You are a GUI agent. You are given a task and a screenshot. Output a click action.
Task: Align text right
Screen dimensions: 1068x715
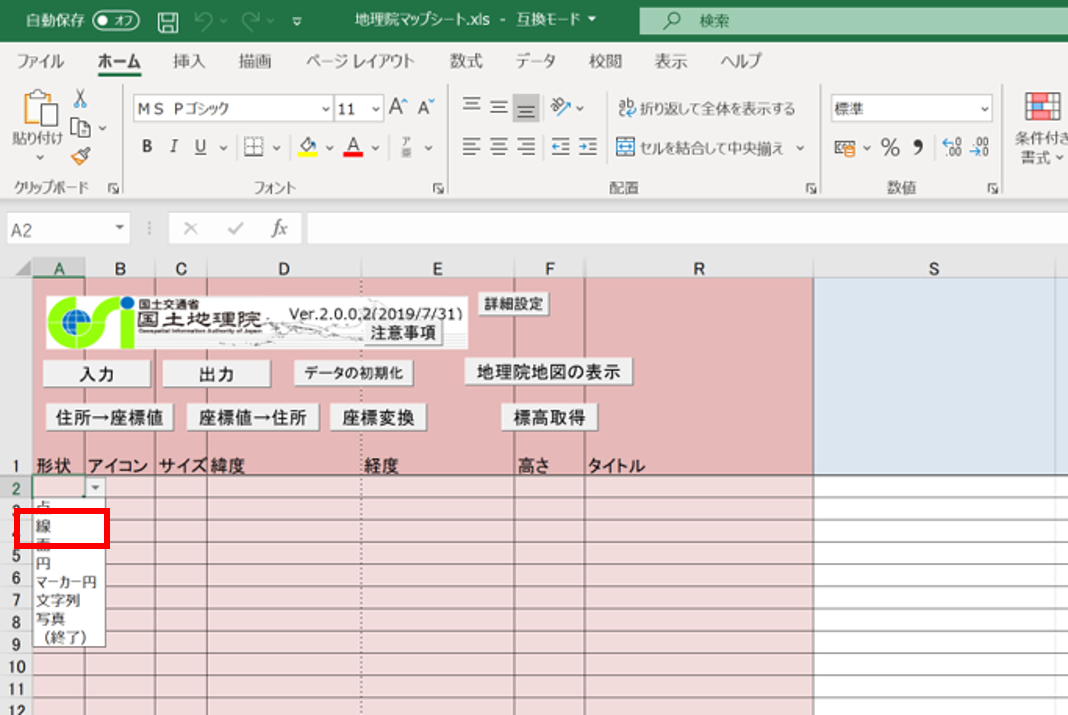pos(526,146)
